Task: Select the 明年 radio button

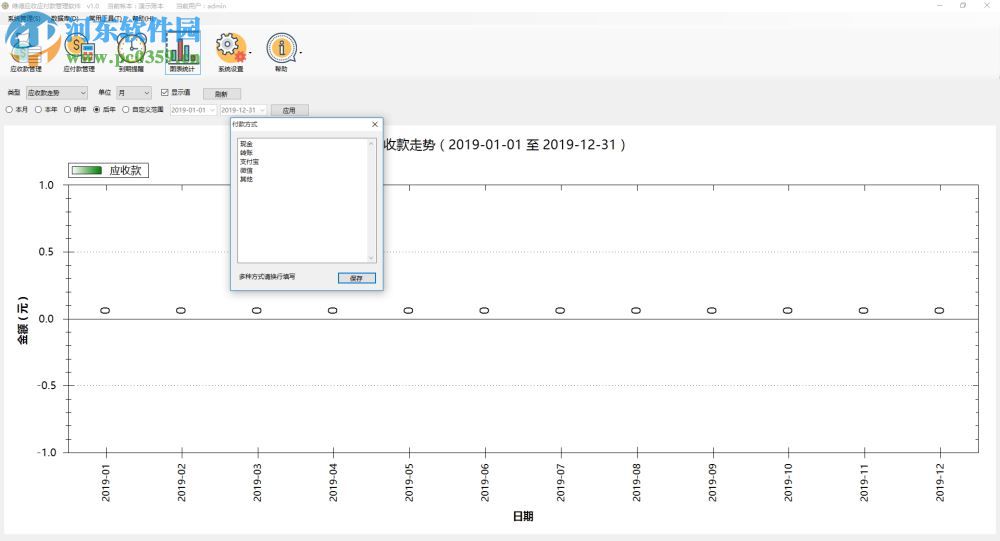Action: point(67,110)
